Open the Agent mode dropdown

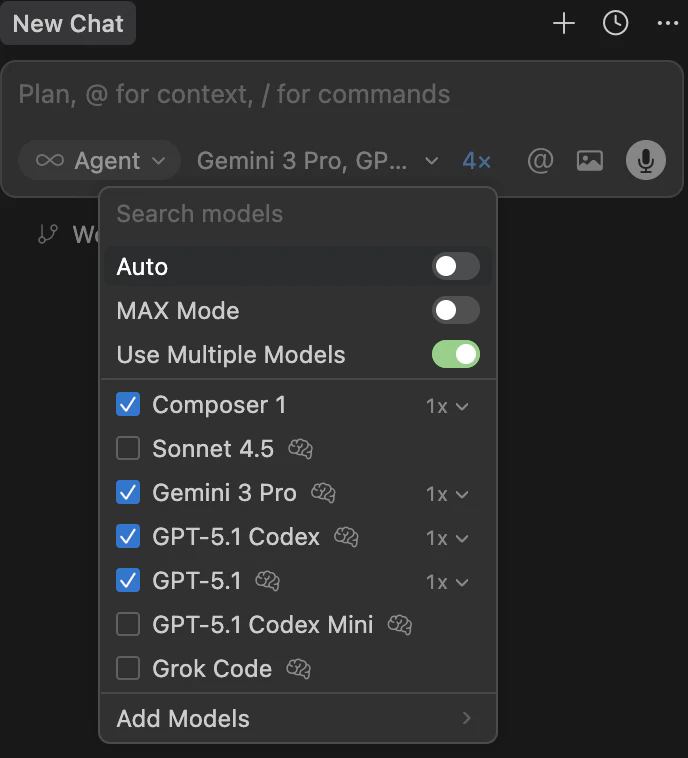(100, 160)
